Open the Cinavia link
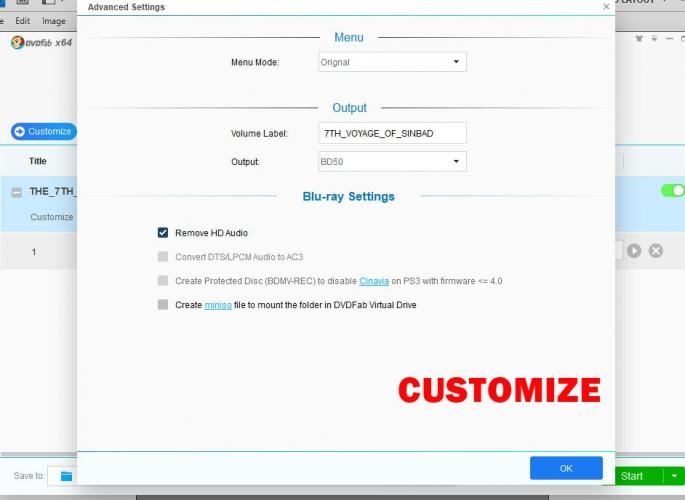The height and width of the screenshot is (500, 685). pyautogui.click(x=374, y=281)
